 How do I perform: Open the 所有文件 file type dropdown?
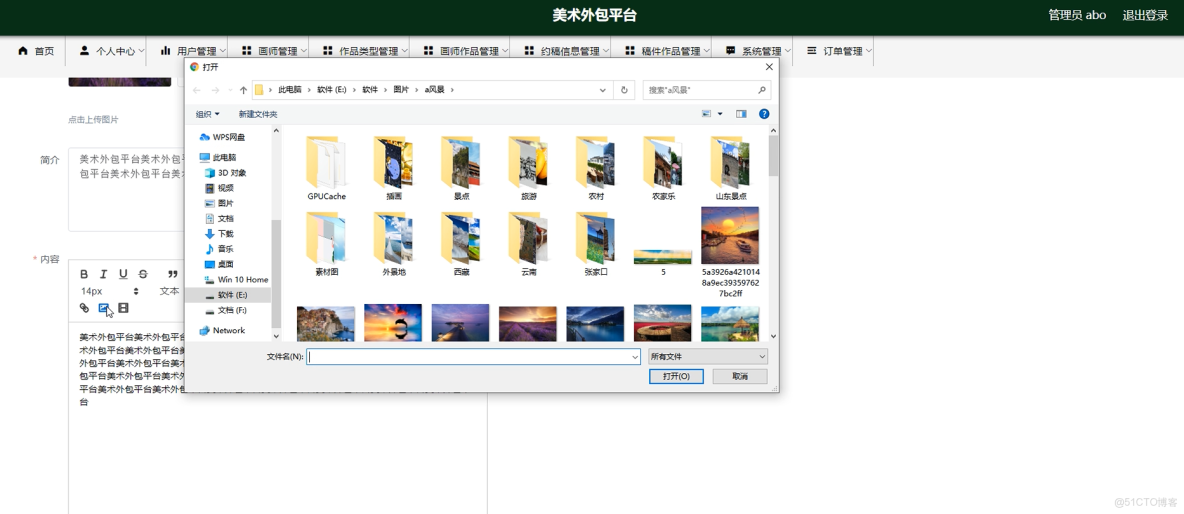tap(708, 356)
